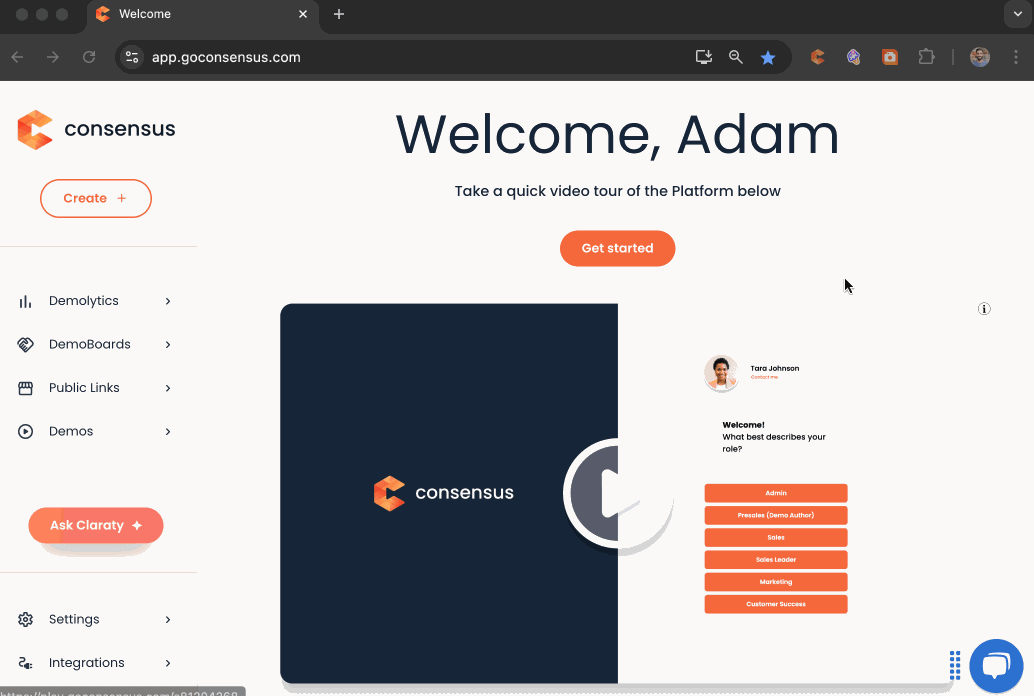The image size is (1034, 696).
Task: Open the Extensions puzzle piece menu
Action: click(x=927, y=57)
